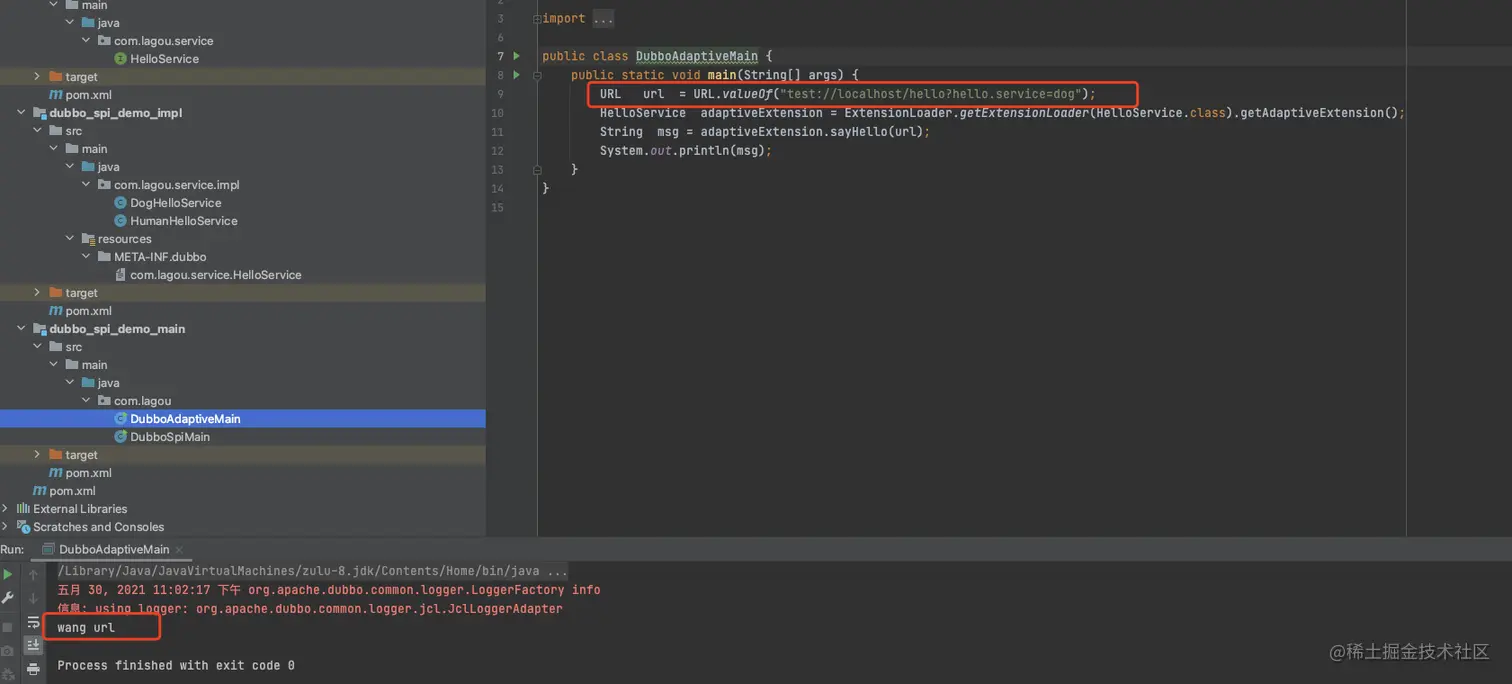Click 'wang url' console output

coord(86,628)
